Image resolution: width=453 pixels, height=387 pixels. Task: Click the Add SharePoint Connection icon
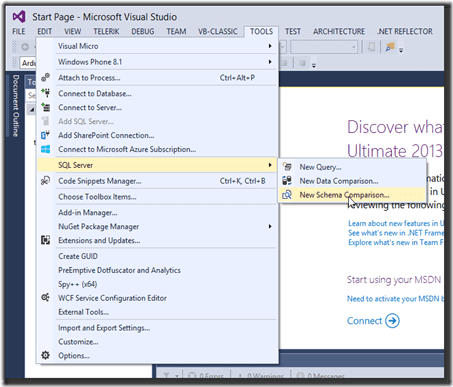tap(46, 135)
